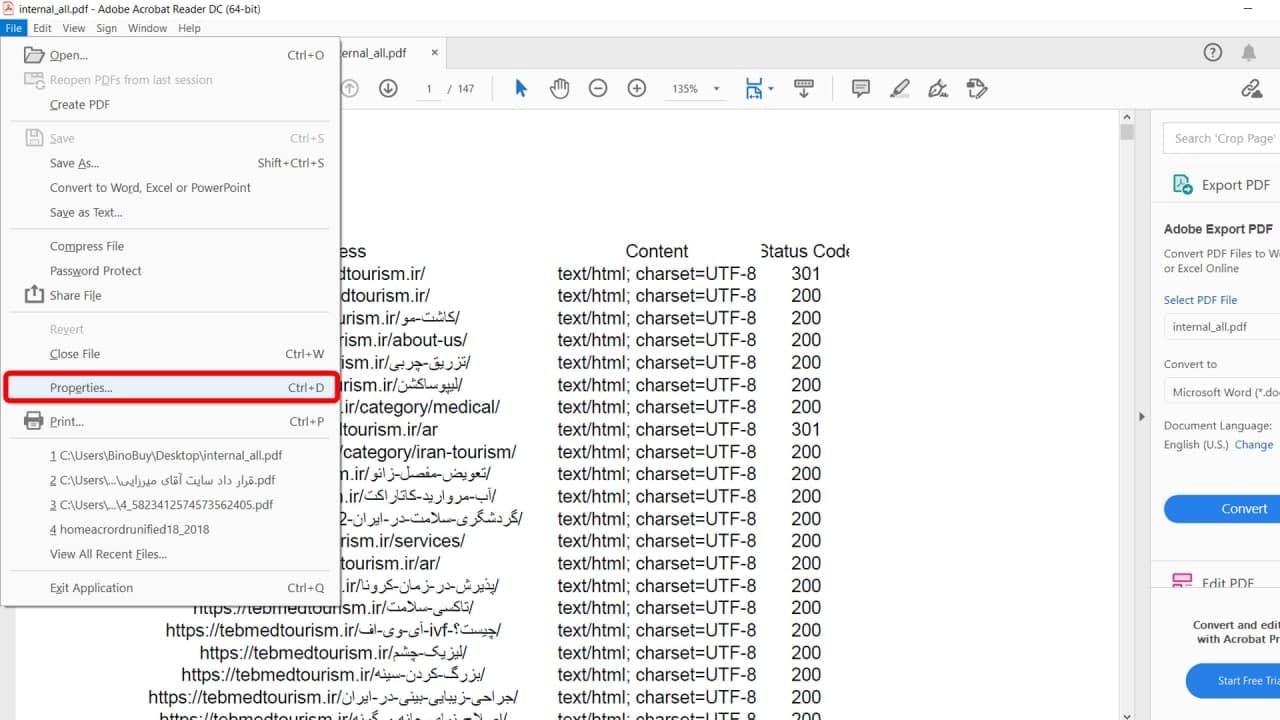1280x720 pixels.
Task: Click the Start Free Trial button
Action: pyautogui.click(x=1233, y=681)
